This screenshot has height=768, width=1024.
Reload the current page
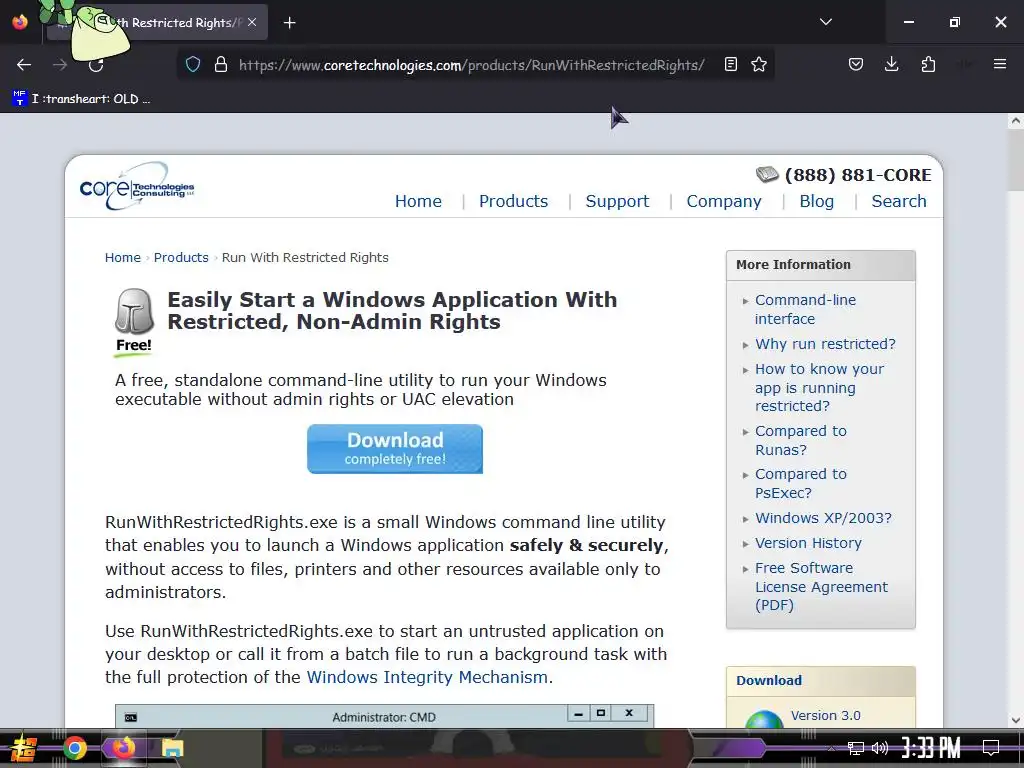(96, 65)
